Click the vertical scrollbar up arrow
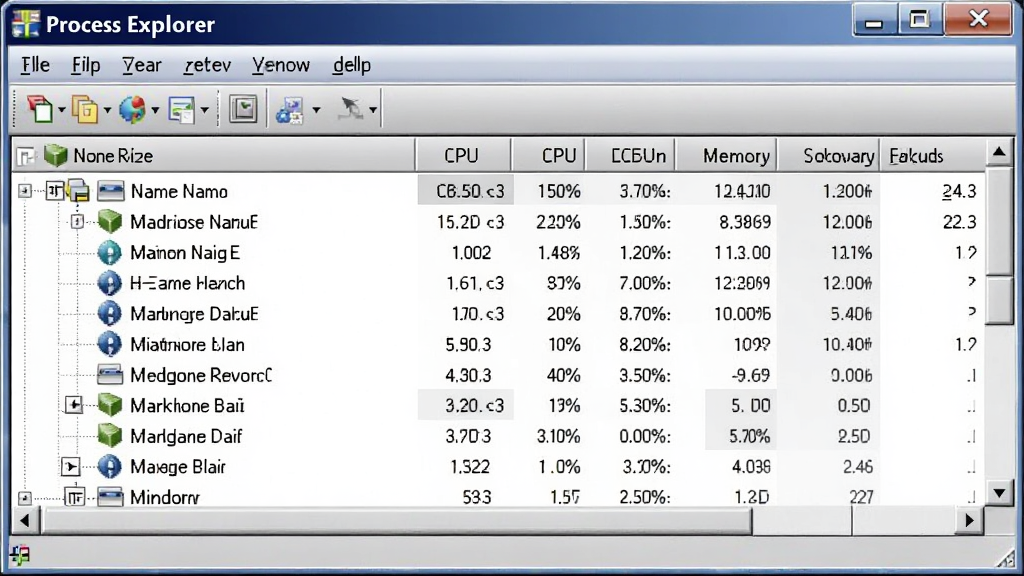The width and height of the screenshot is (1024, 576). coord(999,153)
